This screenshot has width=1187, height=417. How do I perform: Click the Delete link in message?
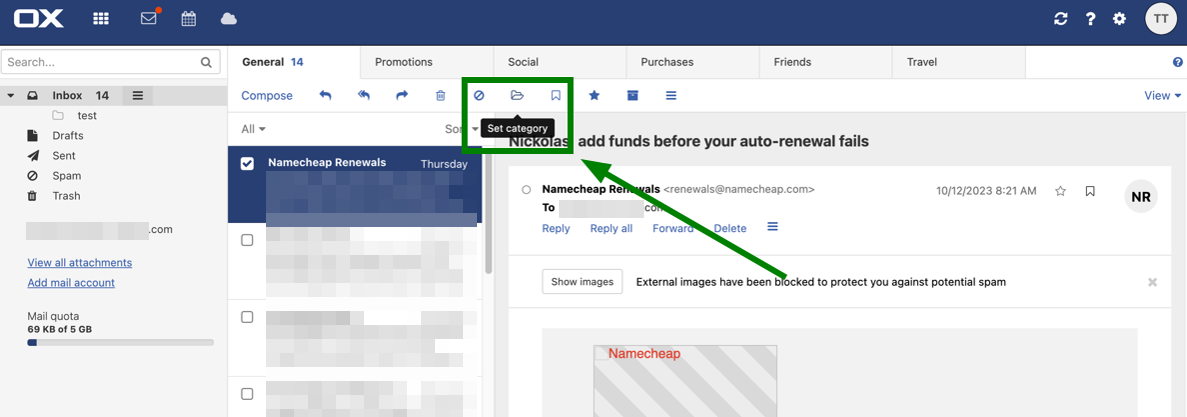730,228
